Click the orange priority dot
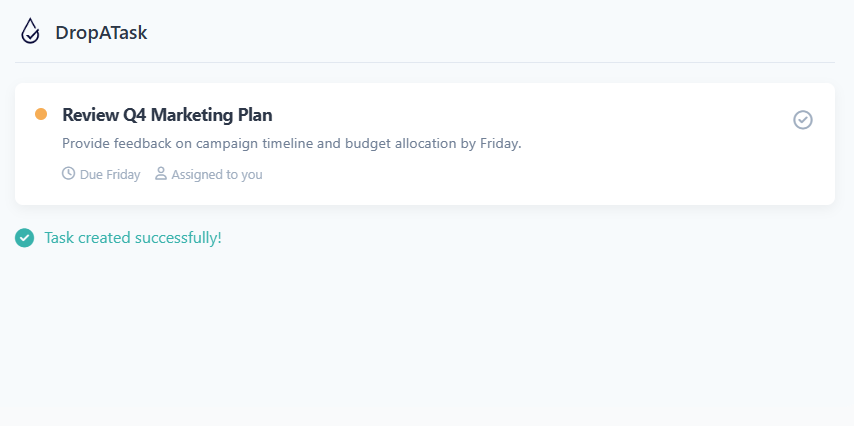854x426 pixels. tap(41, 114)
